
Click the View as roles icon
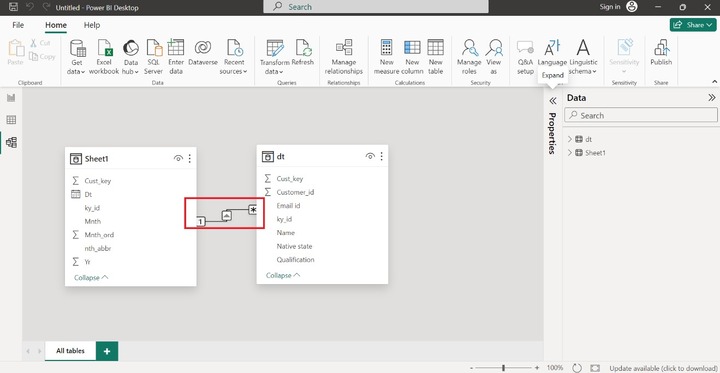point(494,47)
